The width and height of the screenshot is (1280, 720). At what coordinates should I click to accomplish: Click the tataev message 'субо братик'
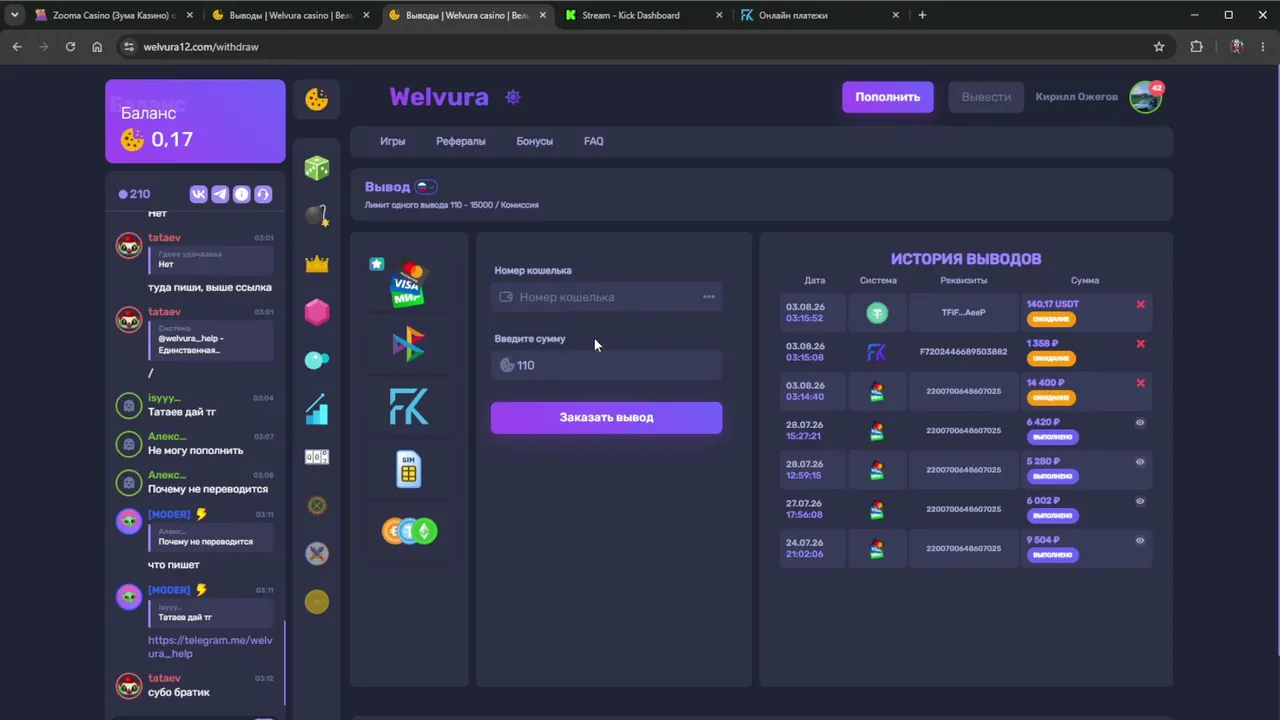179,692
